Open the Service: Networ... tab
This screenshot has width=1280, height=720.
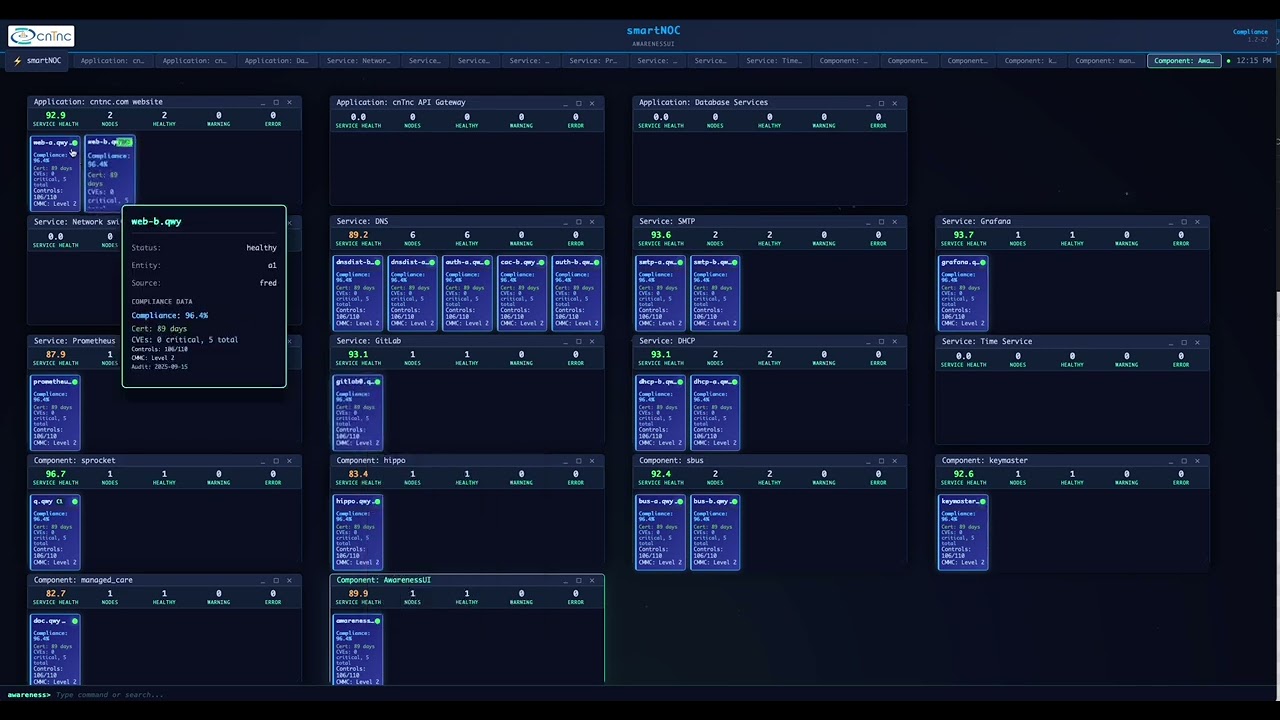pyautogui.click(x=358, y=61)
